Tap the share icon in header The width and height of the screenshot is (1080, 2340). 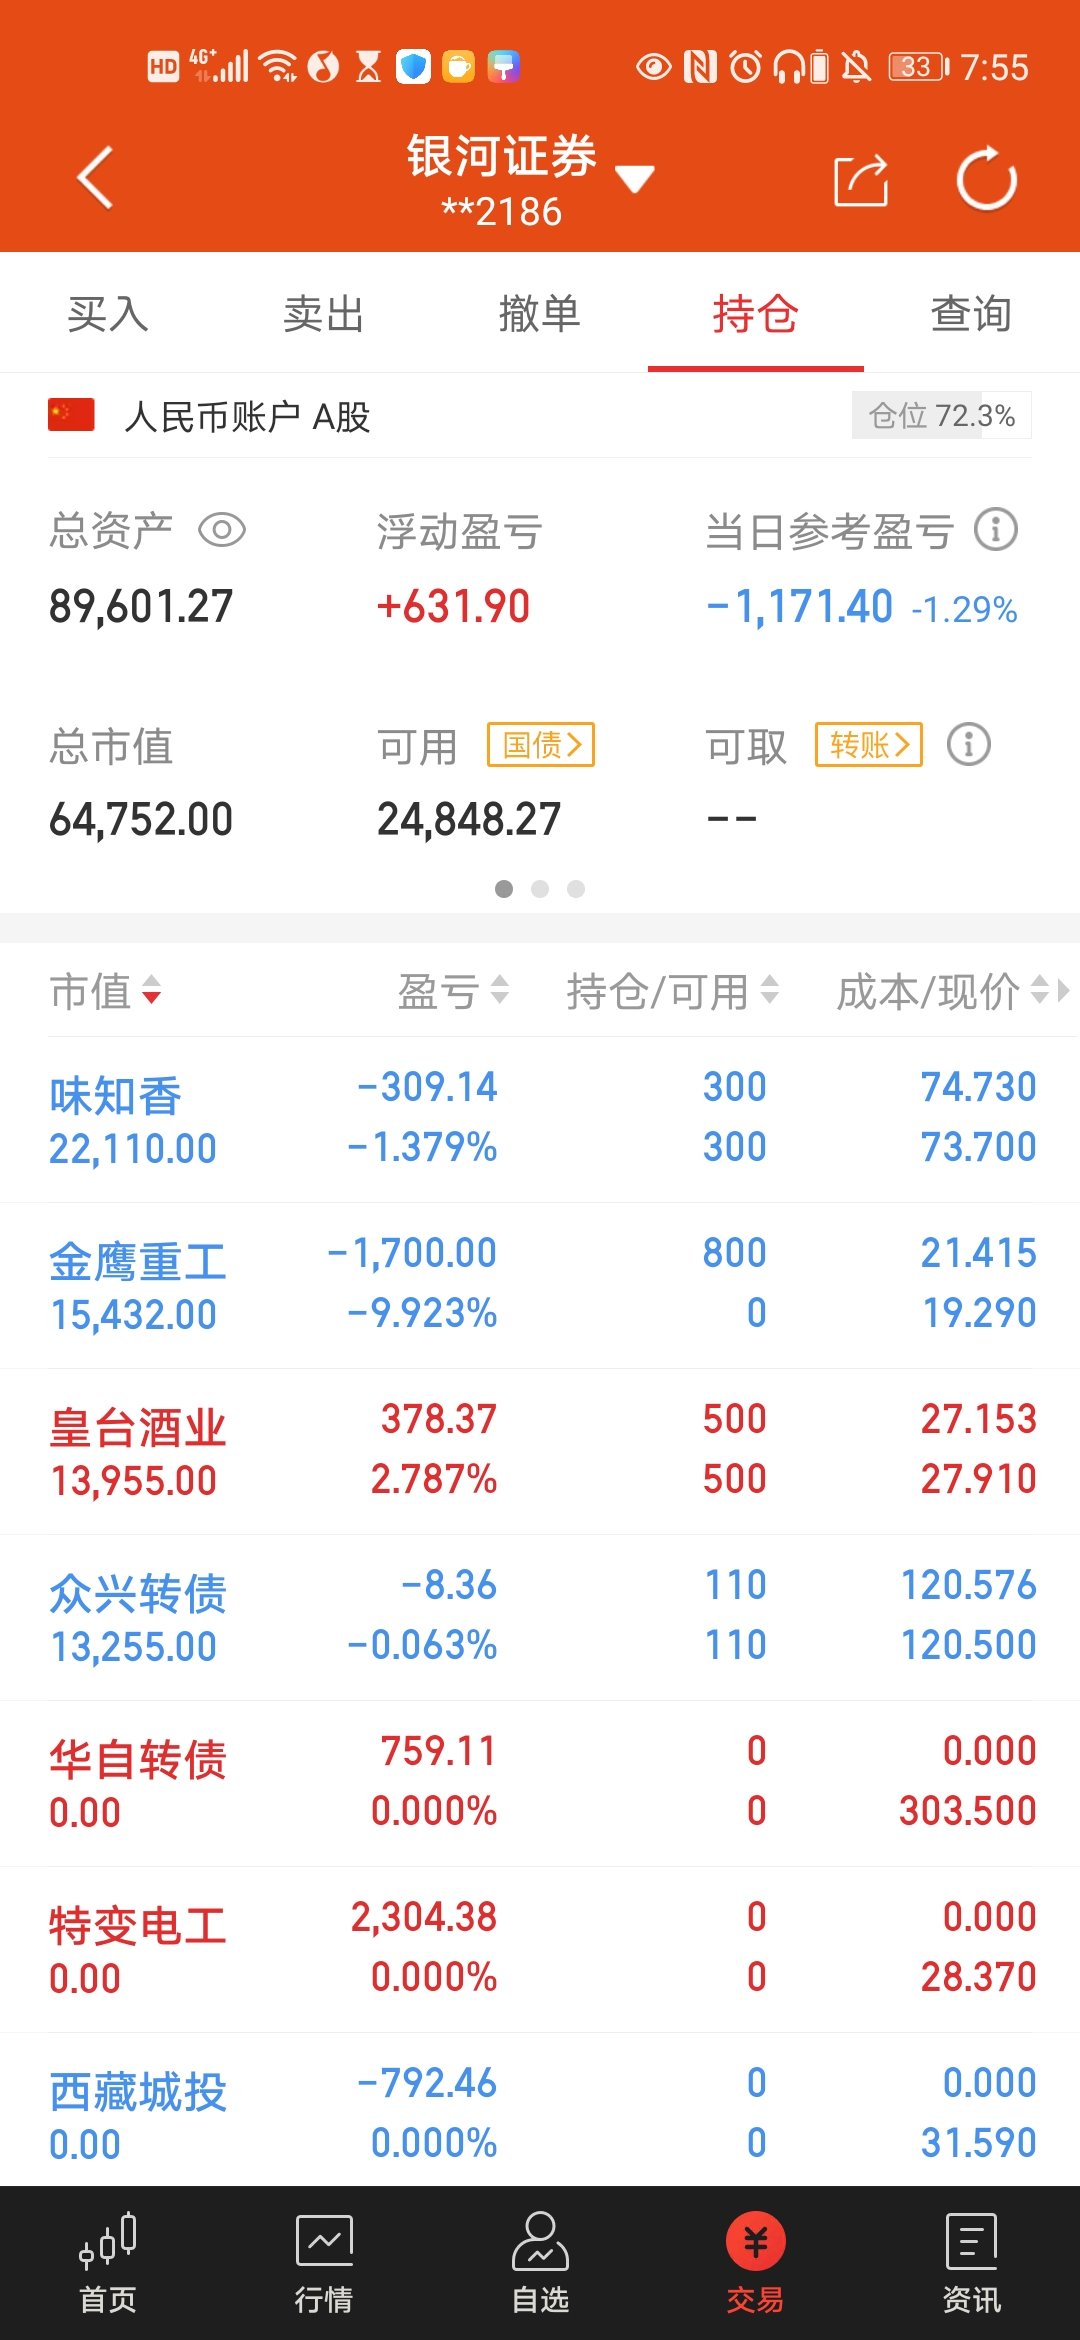click(861, 180)
